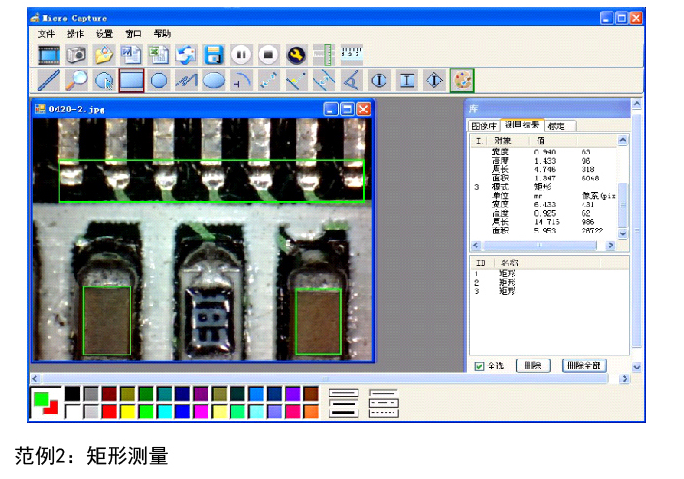Screen dimensions: 684x479
Task: Click the 对象 column header
Action: pyautogui.click(x=503, y=140)
